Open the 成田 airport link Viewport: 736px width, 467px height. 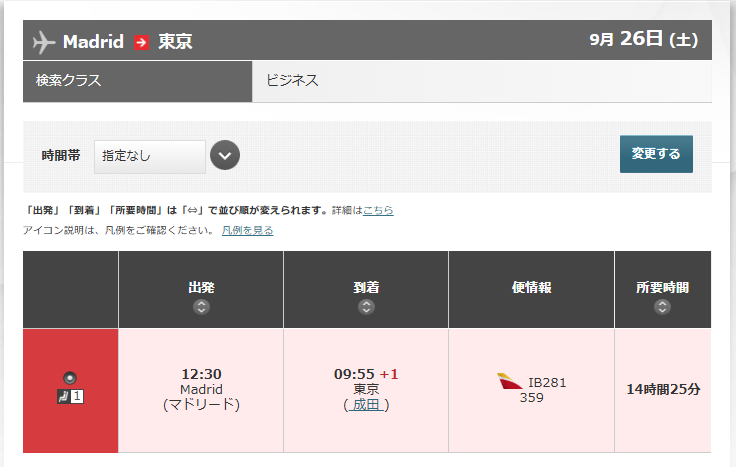tap(366, 405)
